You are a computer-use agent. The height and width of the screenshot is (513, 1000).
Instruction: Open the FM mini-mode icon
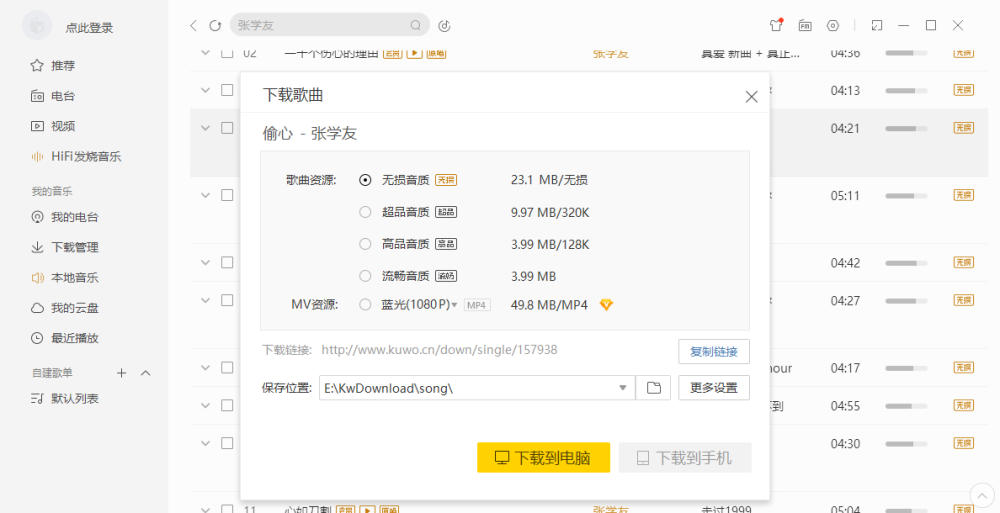tap(805, 26)
